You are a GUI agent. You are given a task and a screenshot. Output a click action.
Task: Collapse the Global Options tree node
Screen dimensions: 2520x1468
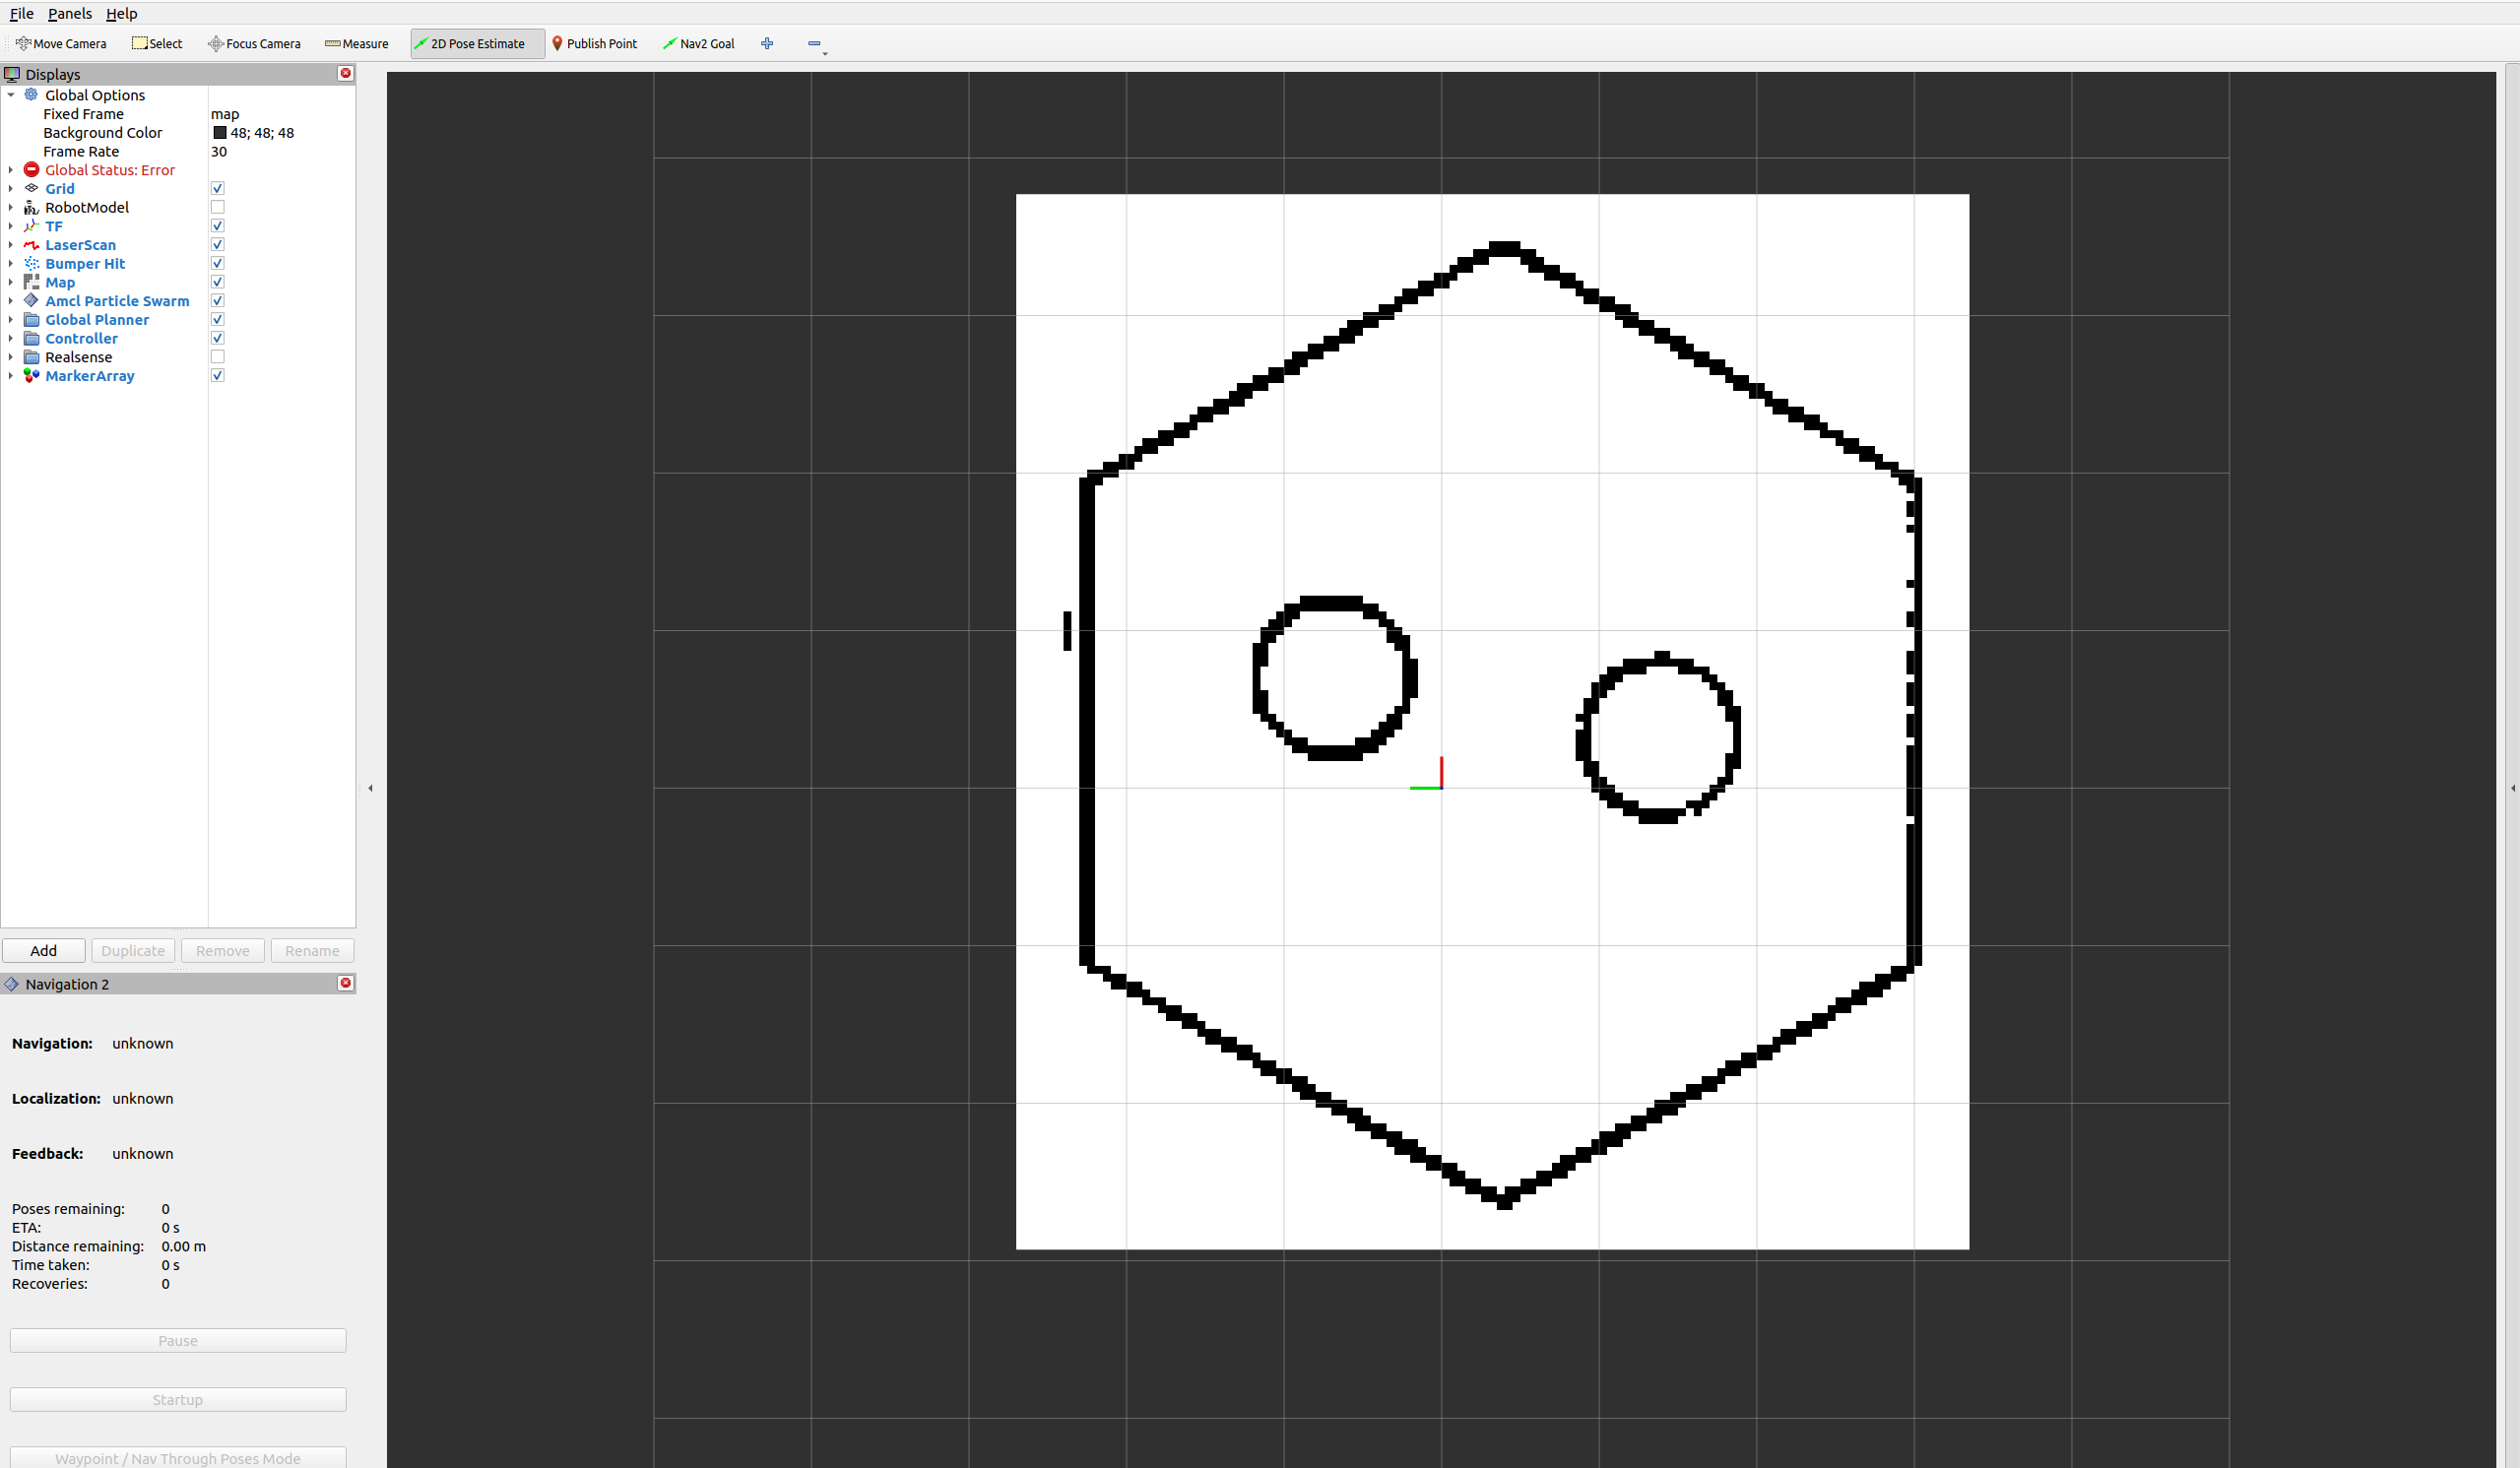tap(11, 95)
